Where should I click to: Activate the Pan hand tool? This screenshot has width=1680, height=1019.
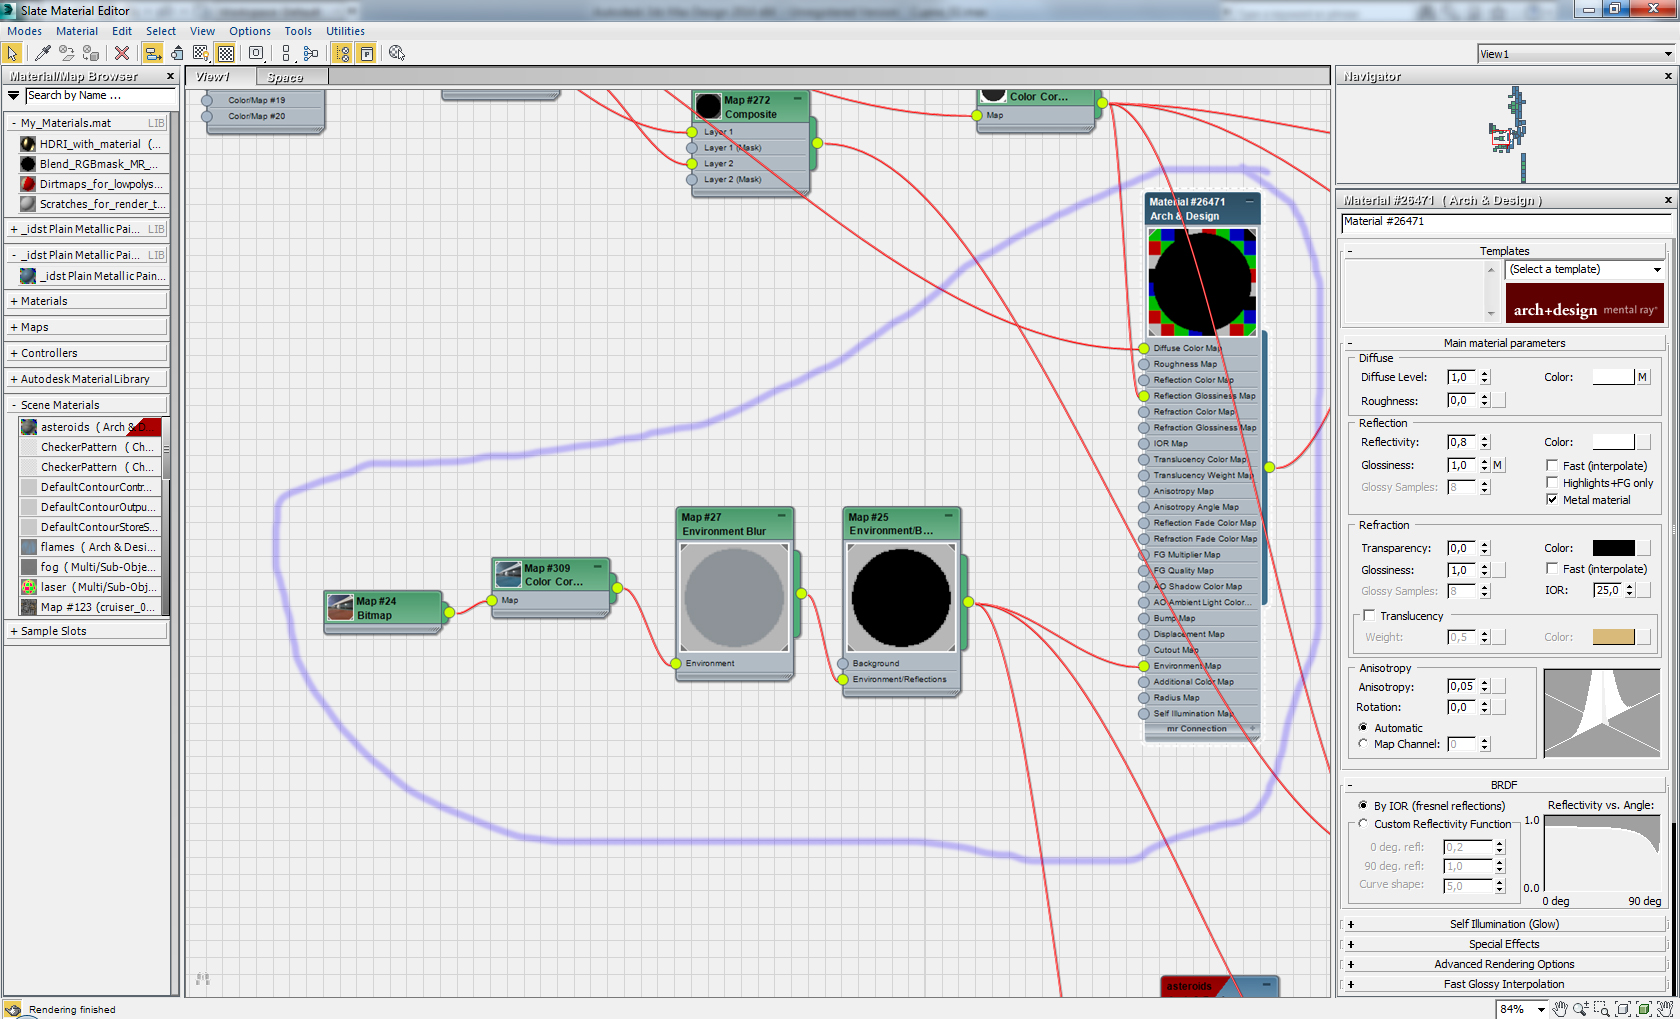(1560, 1009)
